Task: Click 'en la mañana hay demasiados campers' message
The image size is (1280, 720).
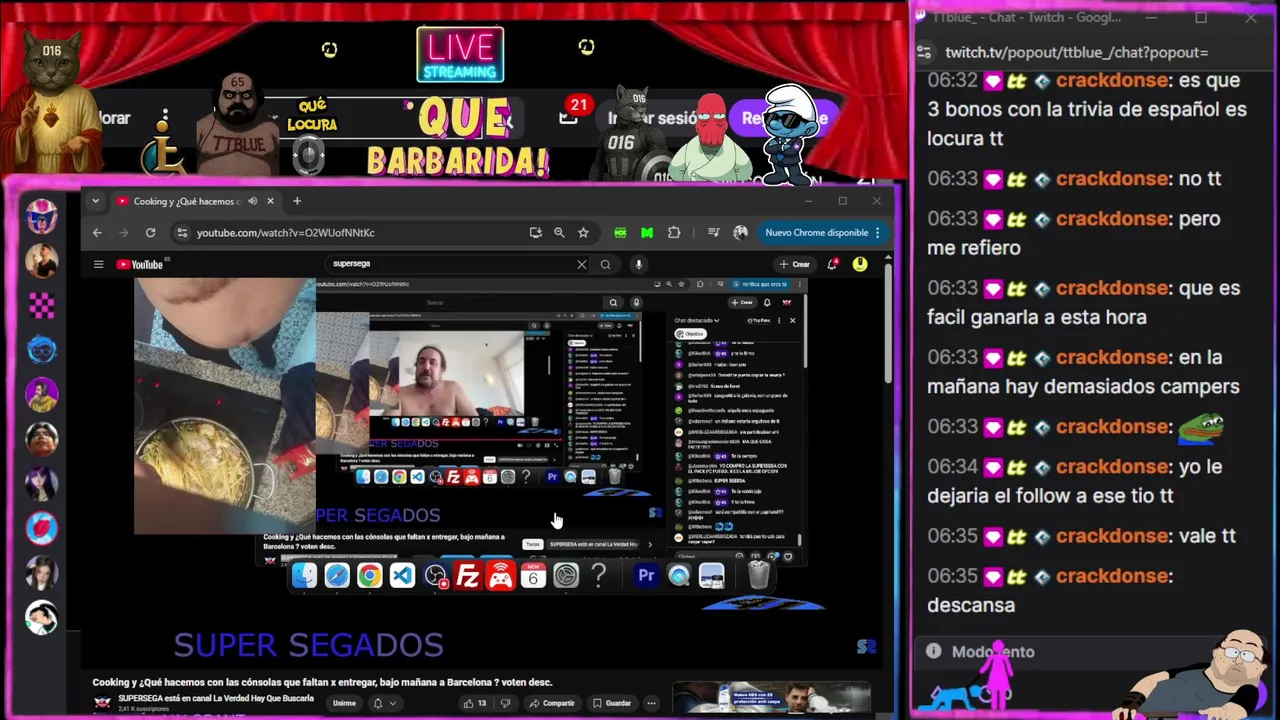Action: [x=1083, y=372]
